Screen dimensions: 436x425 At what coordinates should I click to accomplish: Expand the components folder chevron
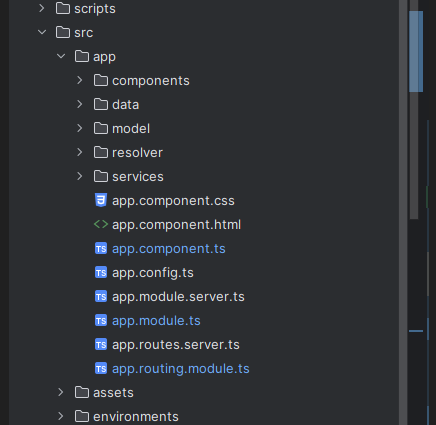pos(80,80)
